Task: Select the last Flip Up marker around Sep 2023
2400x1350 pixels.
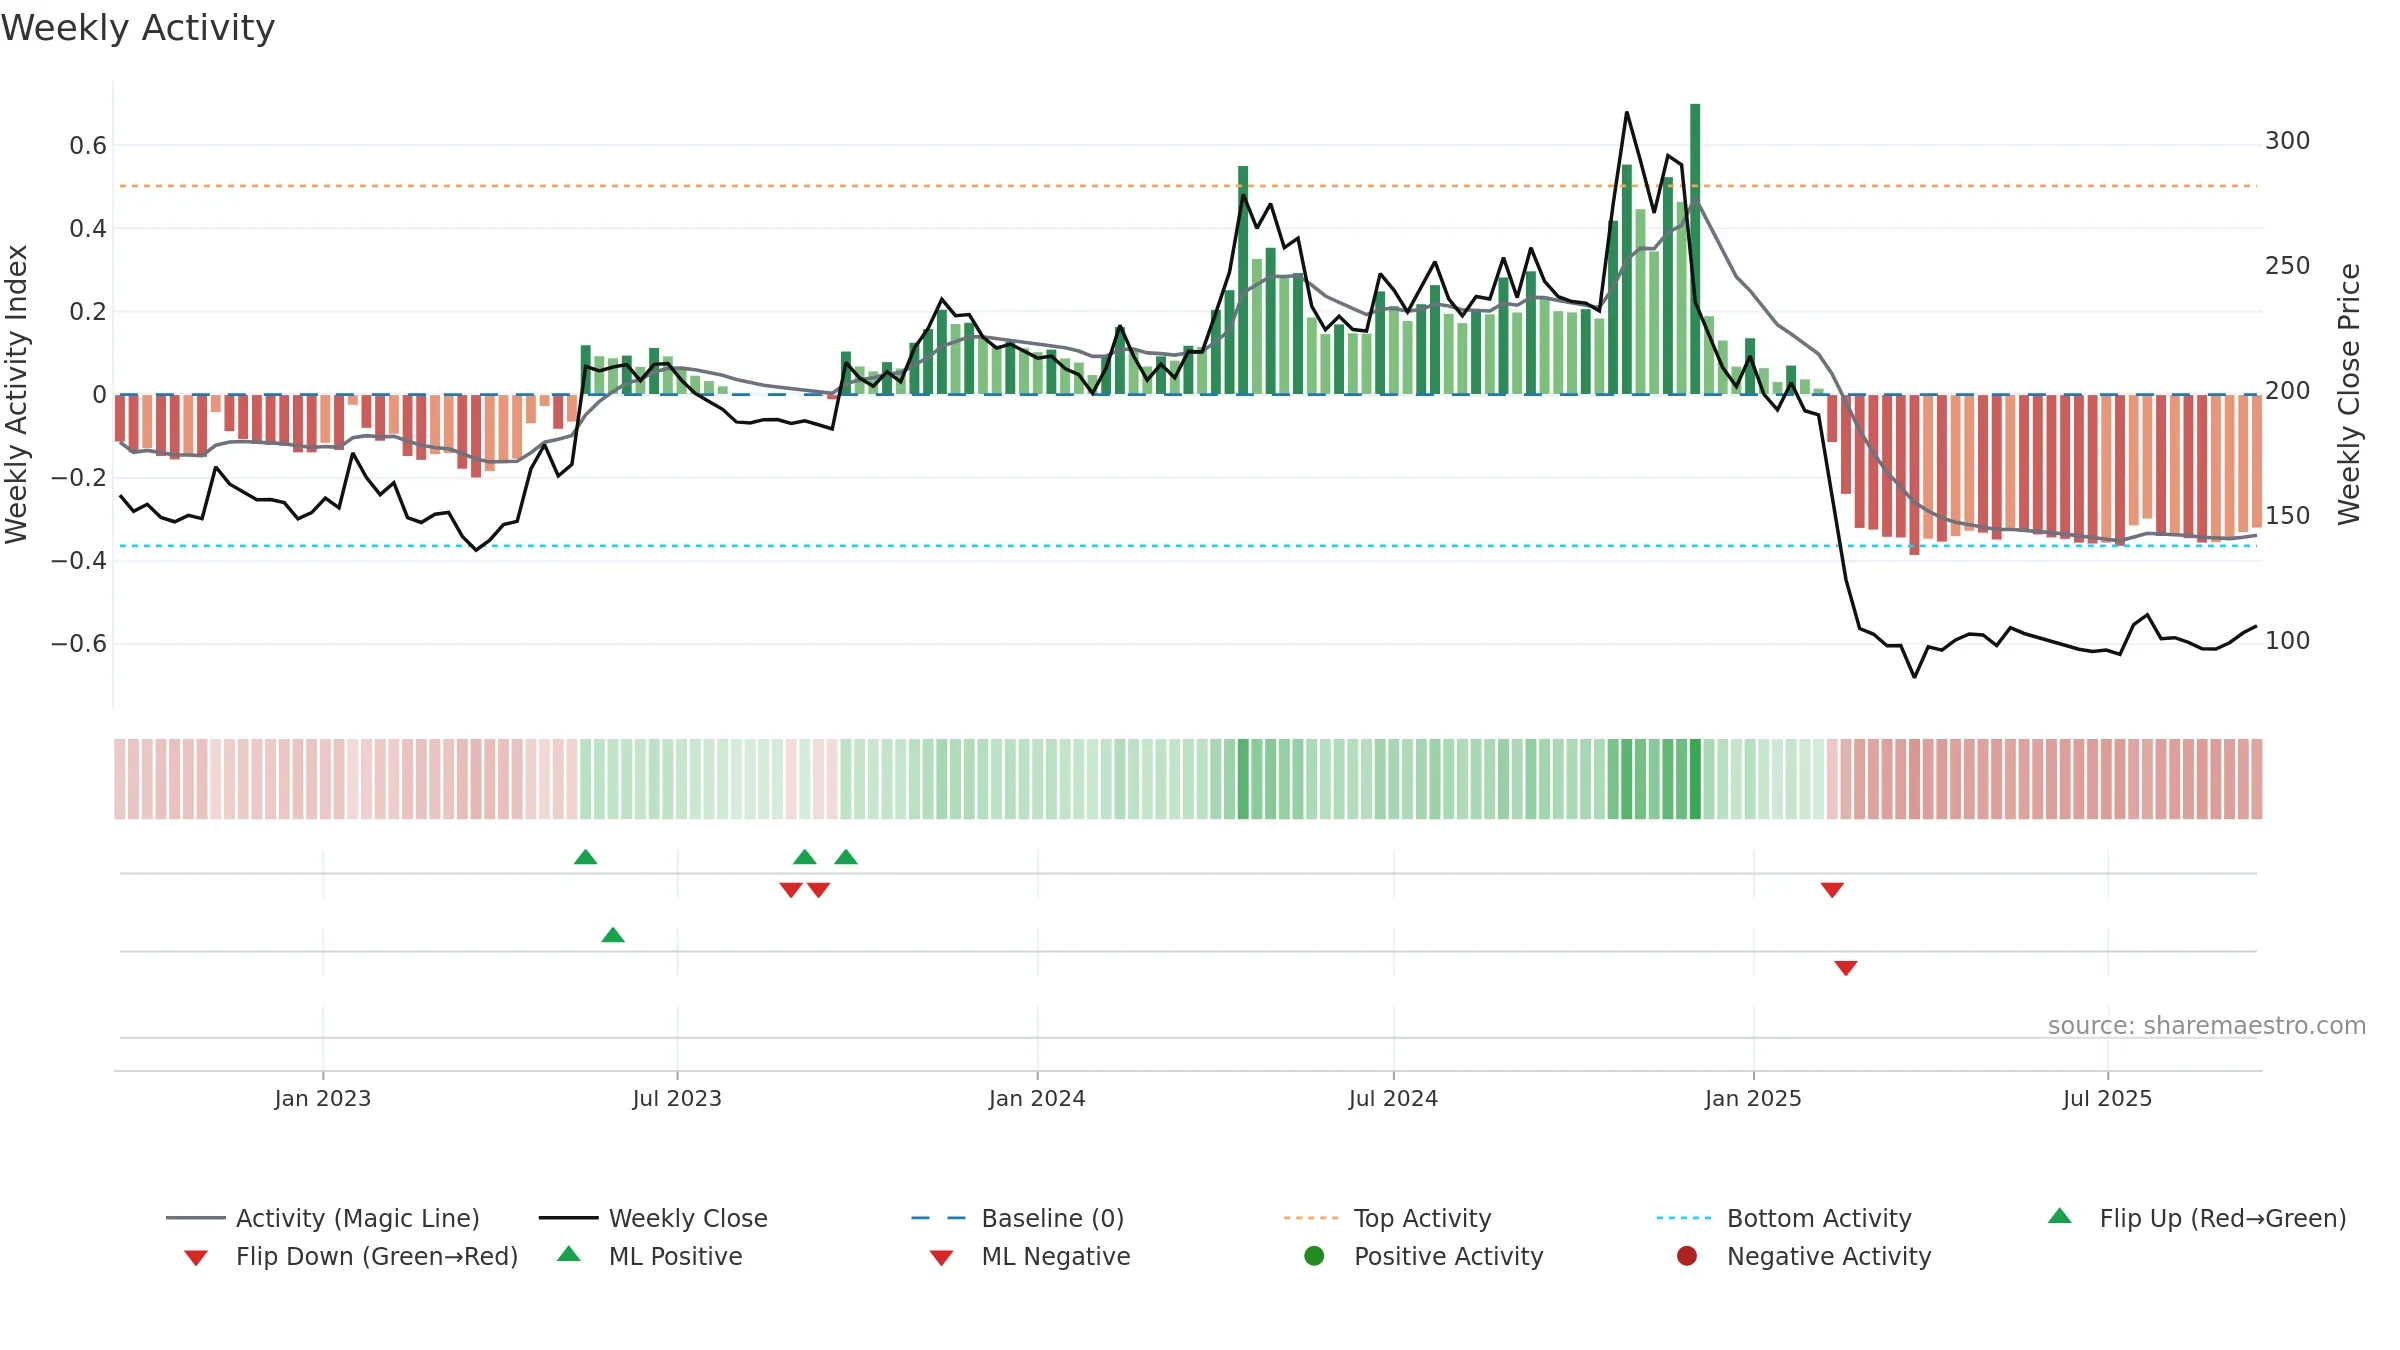Action: 846,857
